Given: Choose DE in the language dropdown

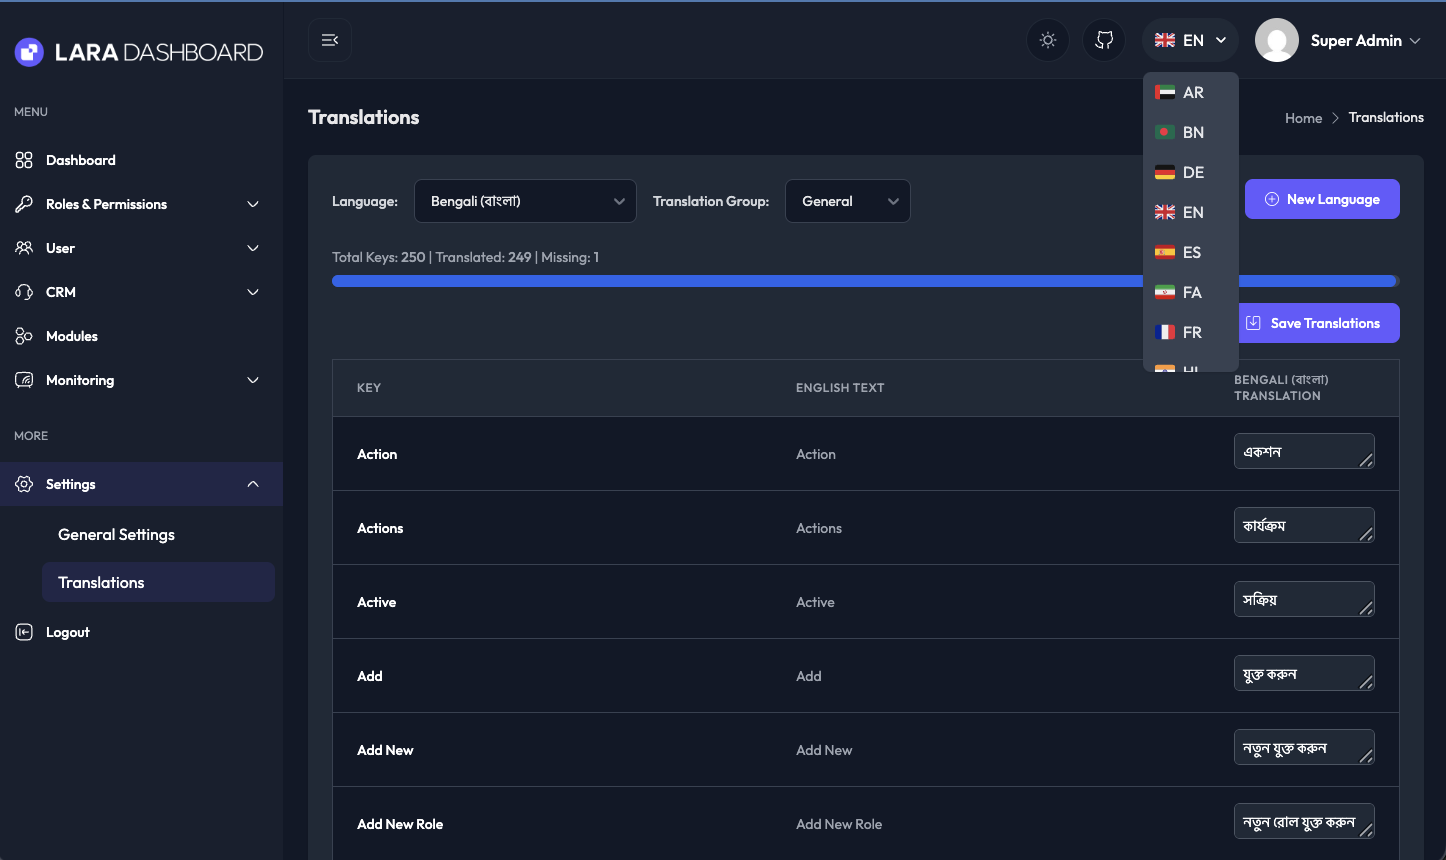Looking at the screenshot, I should pos(1191,172).
